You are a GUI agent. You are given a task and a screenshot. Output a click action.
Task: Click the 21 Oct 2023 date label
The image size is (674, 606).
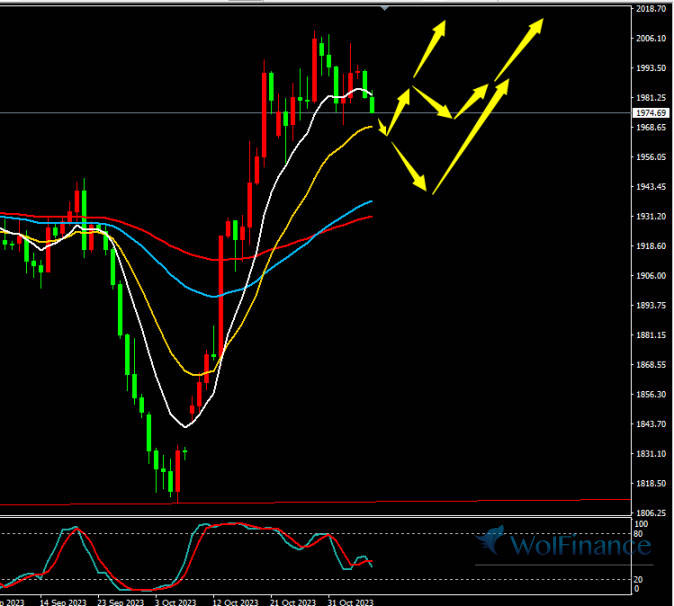click(x=293, y=602)
